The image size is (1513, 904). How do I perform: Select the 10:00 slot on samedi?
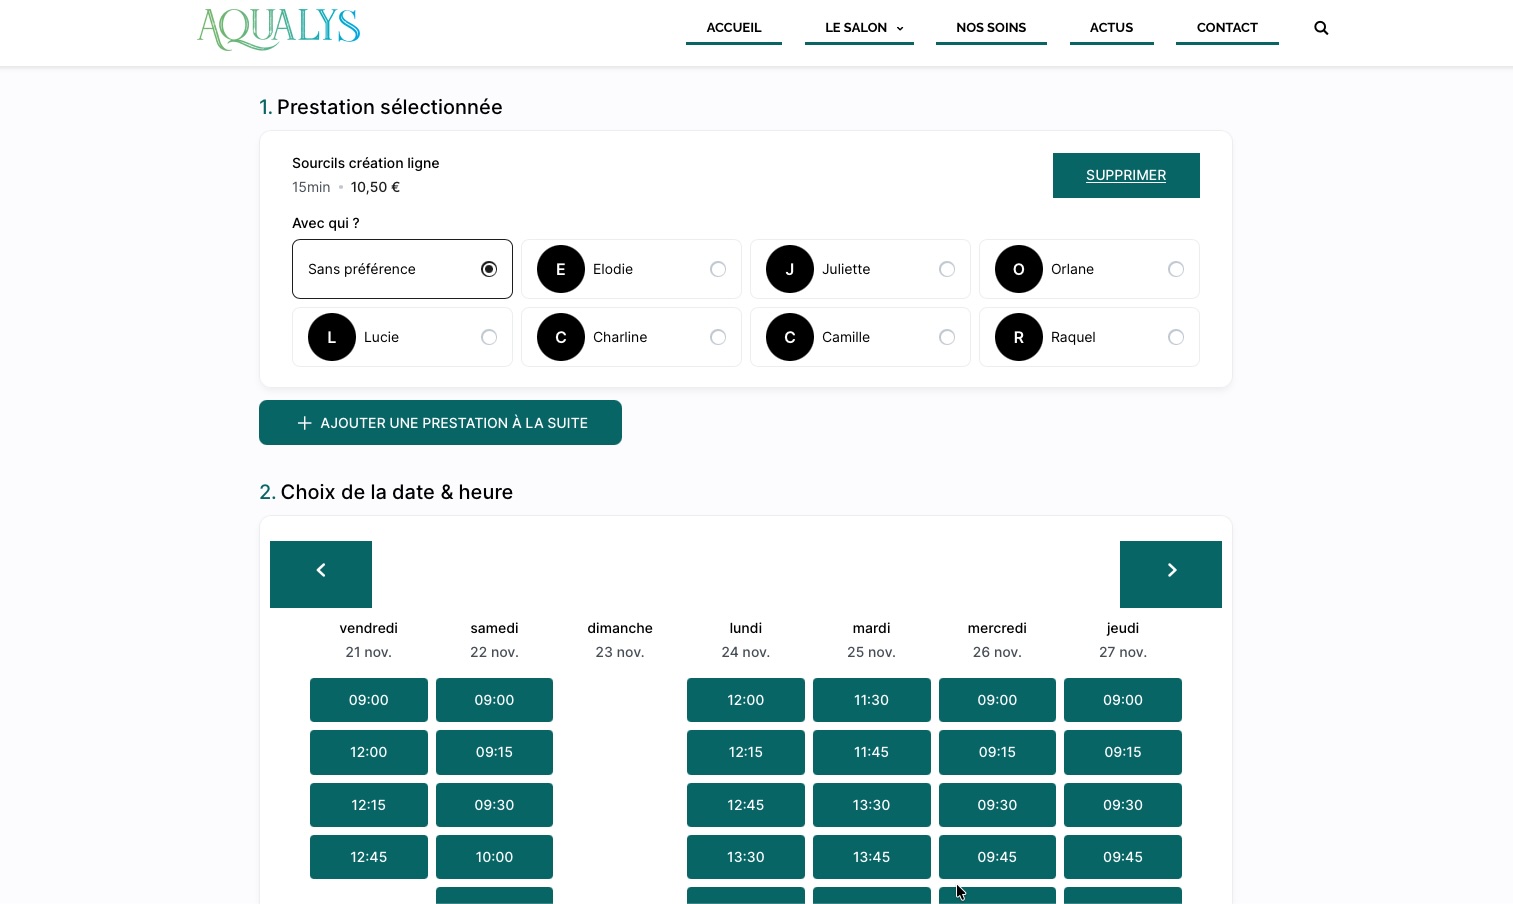(494, 857)
